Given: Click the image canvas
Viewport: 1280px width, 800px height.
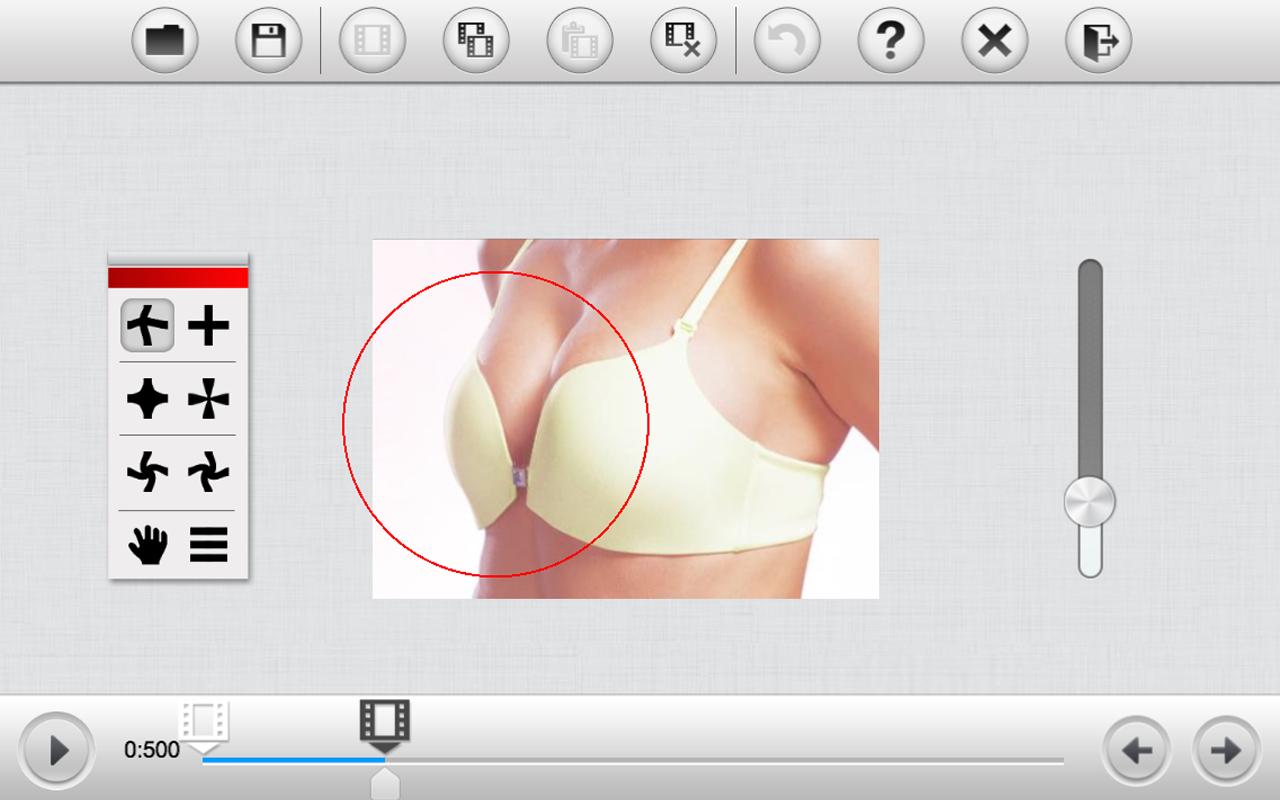Looking at the screenshot, I should (x=626, y=419).
